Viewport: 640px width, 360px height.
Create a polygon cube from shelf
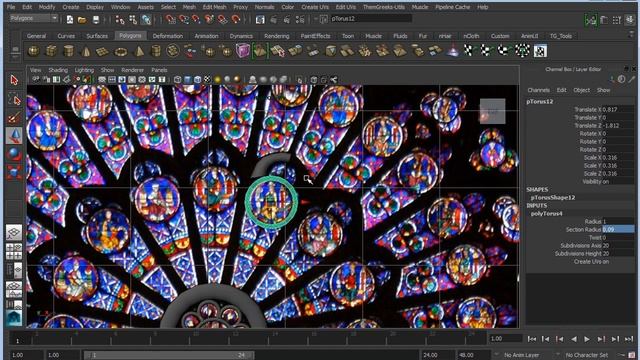click(51, 51)
